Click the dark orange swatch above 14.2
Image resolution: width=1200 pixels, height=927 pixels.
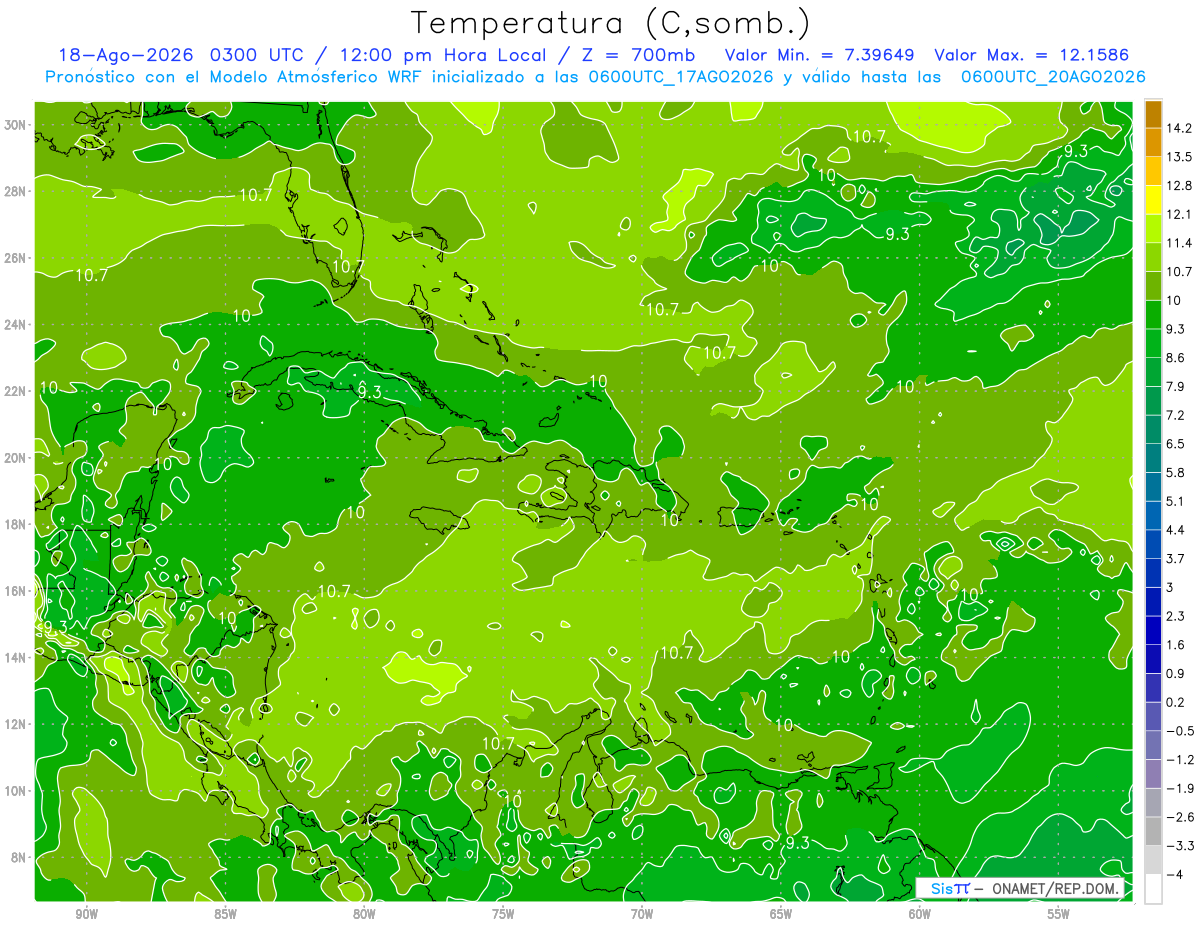click(x=1153, y=114)
